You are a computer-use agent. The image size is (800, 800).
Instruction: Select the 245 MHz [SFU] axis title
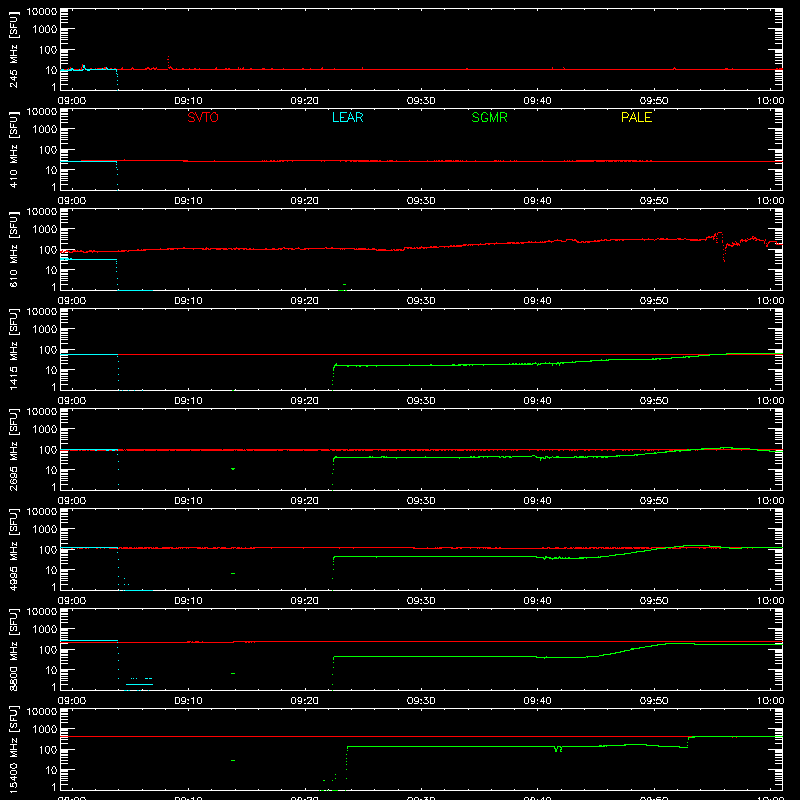coord(13,49)
